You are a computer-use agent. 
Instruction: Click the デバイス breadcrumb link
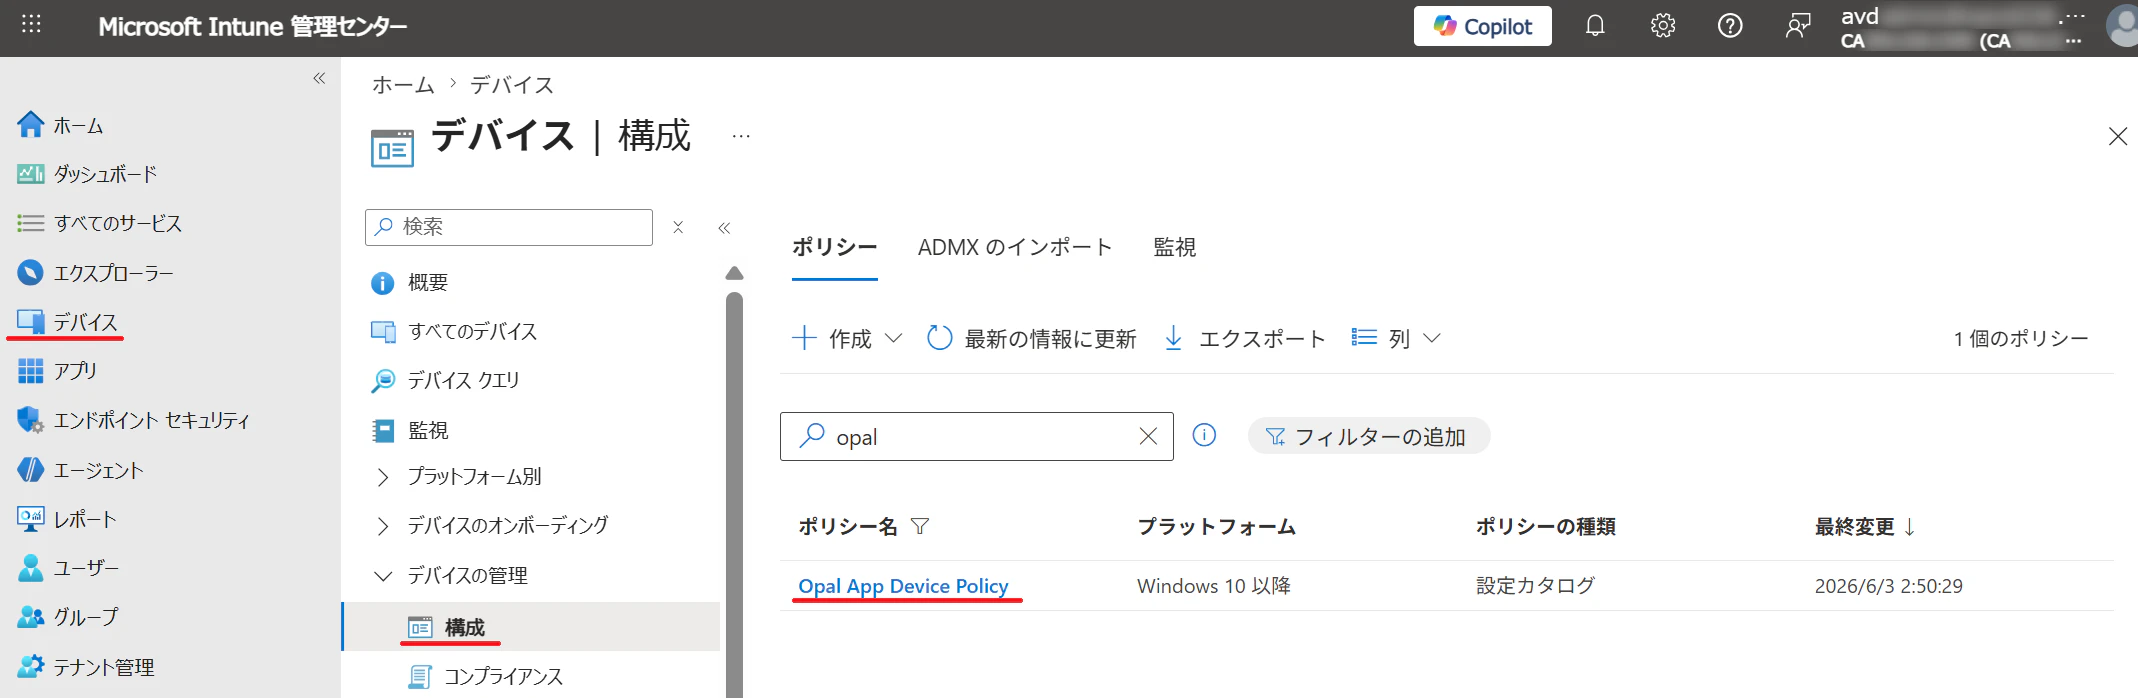pyautogui.click(x=512, y=85)
